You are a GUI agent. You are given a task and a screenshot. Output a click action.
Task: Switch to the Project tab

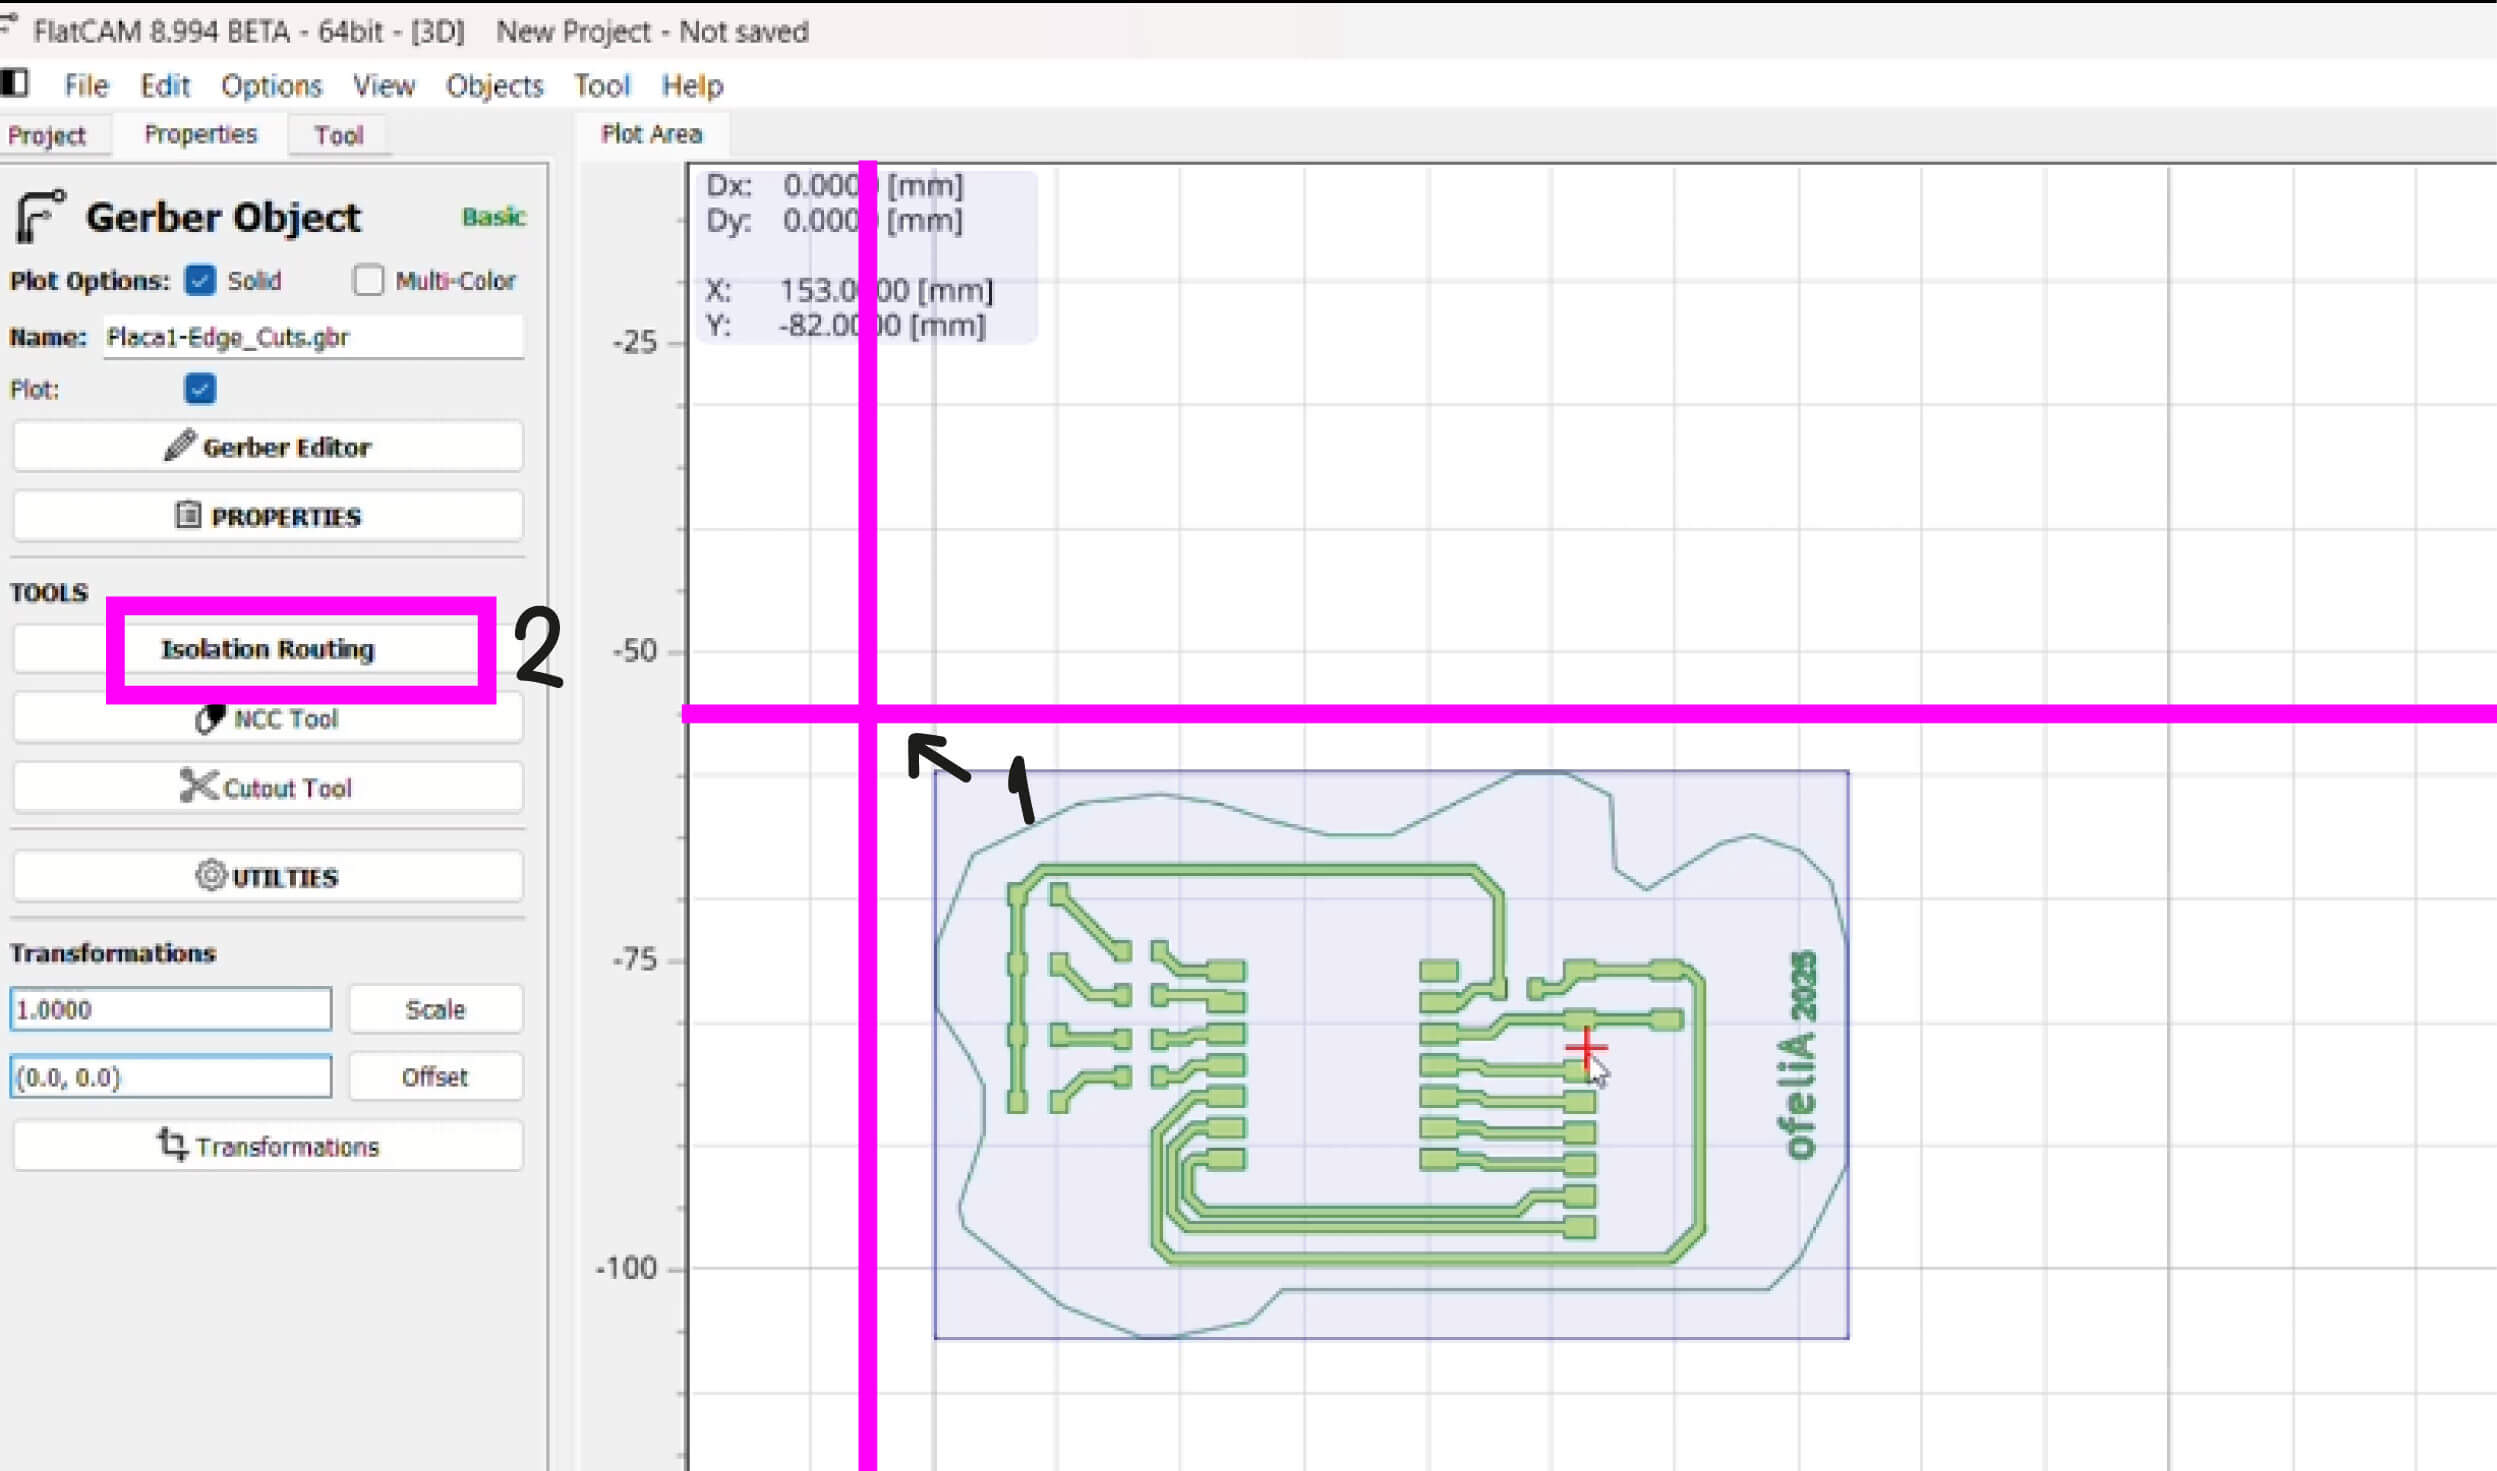(47, 135)
